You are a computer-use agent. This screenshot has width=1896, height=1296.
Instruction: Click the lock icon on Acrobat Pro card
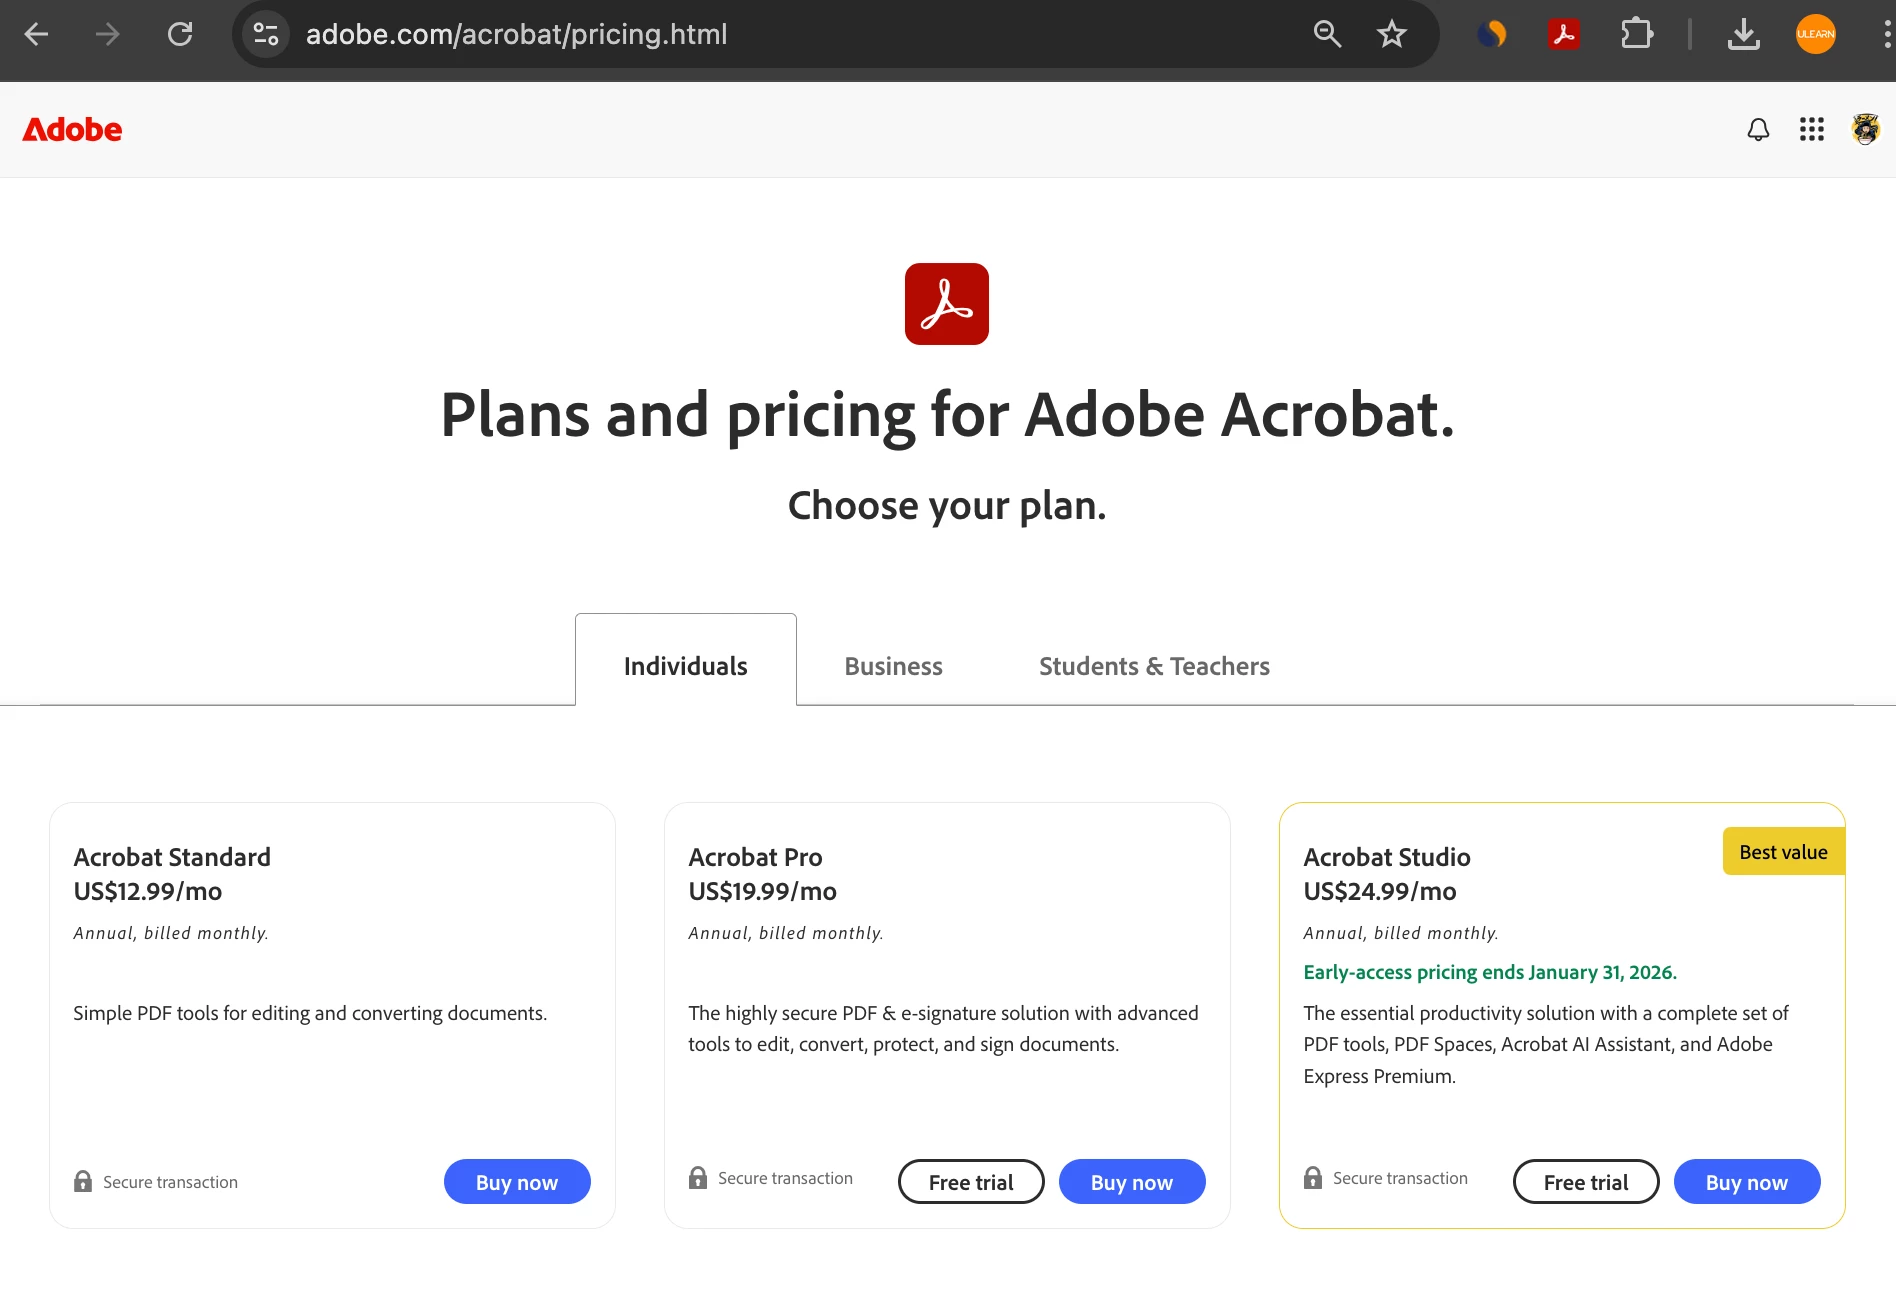pos(698,1177)
